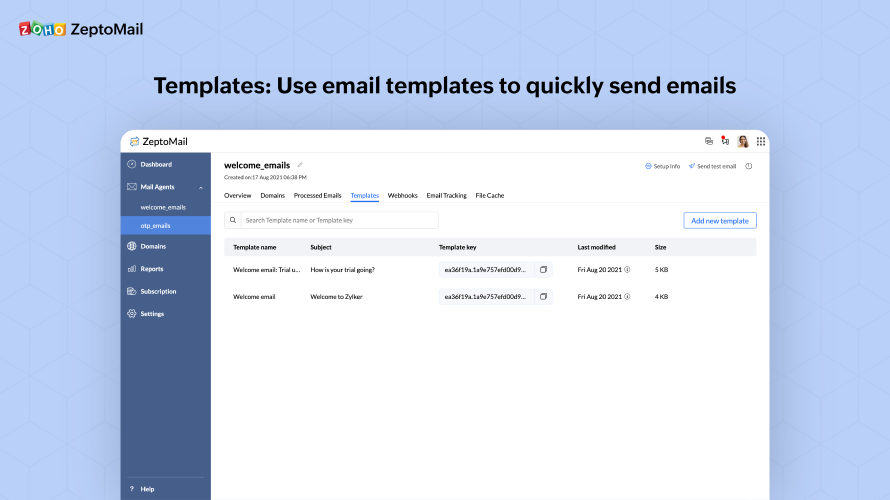Switch to the Webhooks tab
The width and height of the screenshot is (890, 500).
(402, 195)
